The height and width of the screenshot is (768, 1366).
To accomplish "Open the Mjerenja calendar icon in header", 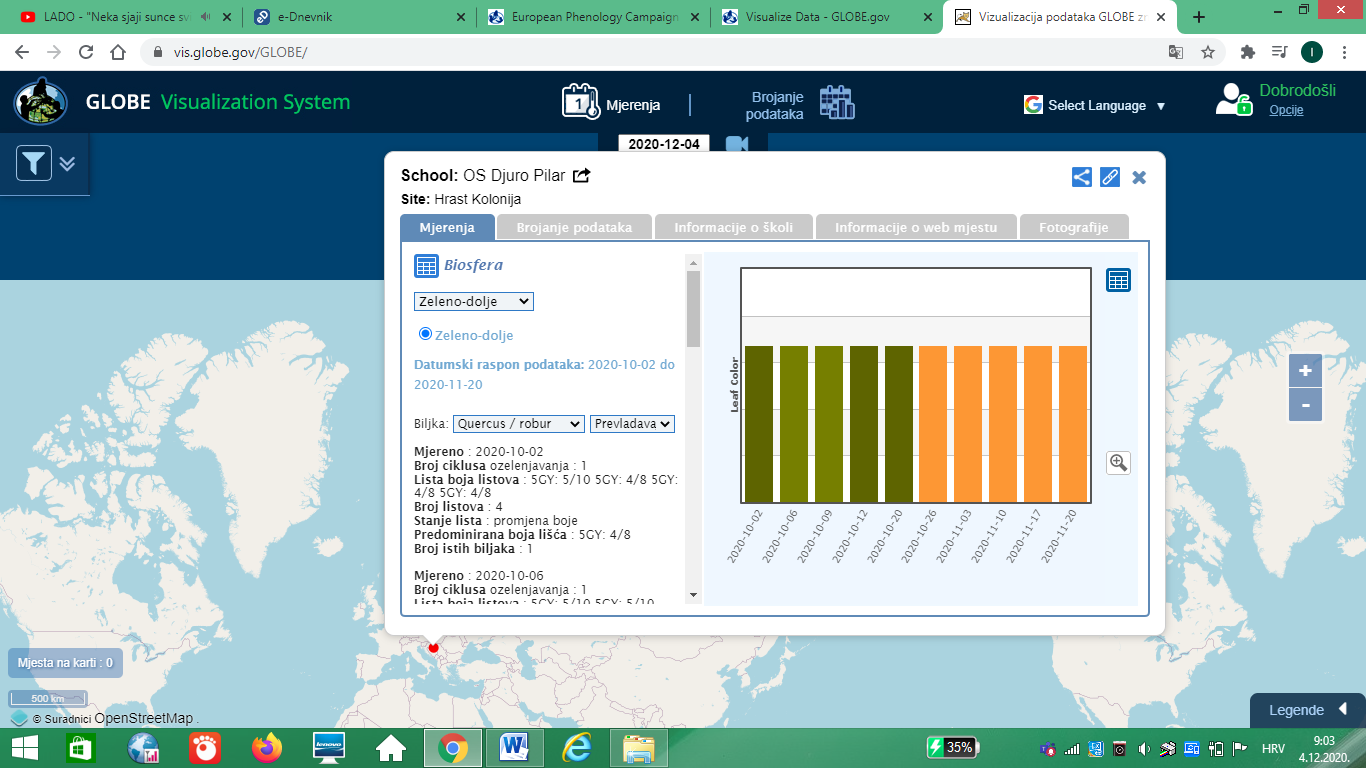I will (580, 103).
